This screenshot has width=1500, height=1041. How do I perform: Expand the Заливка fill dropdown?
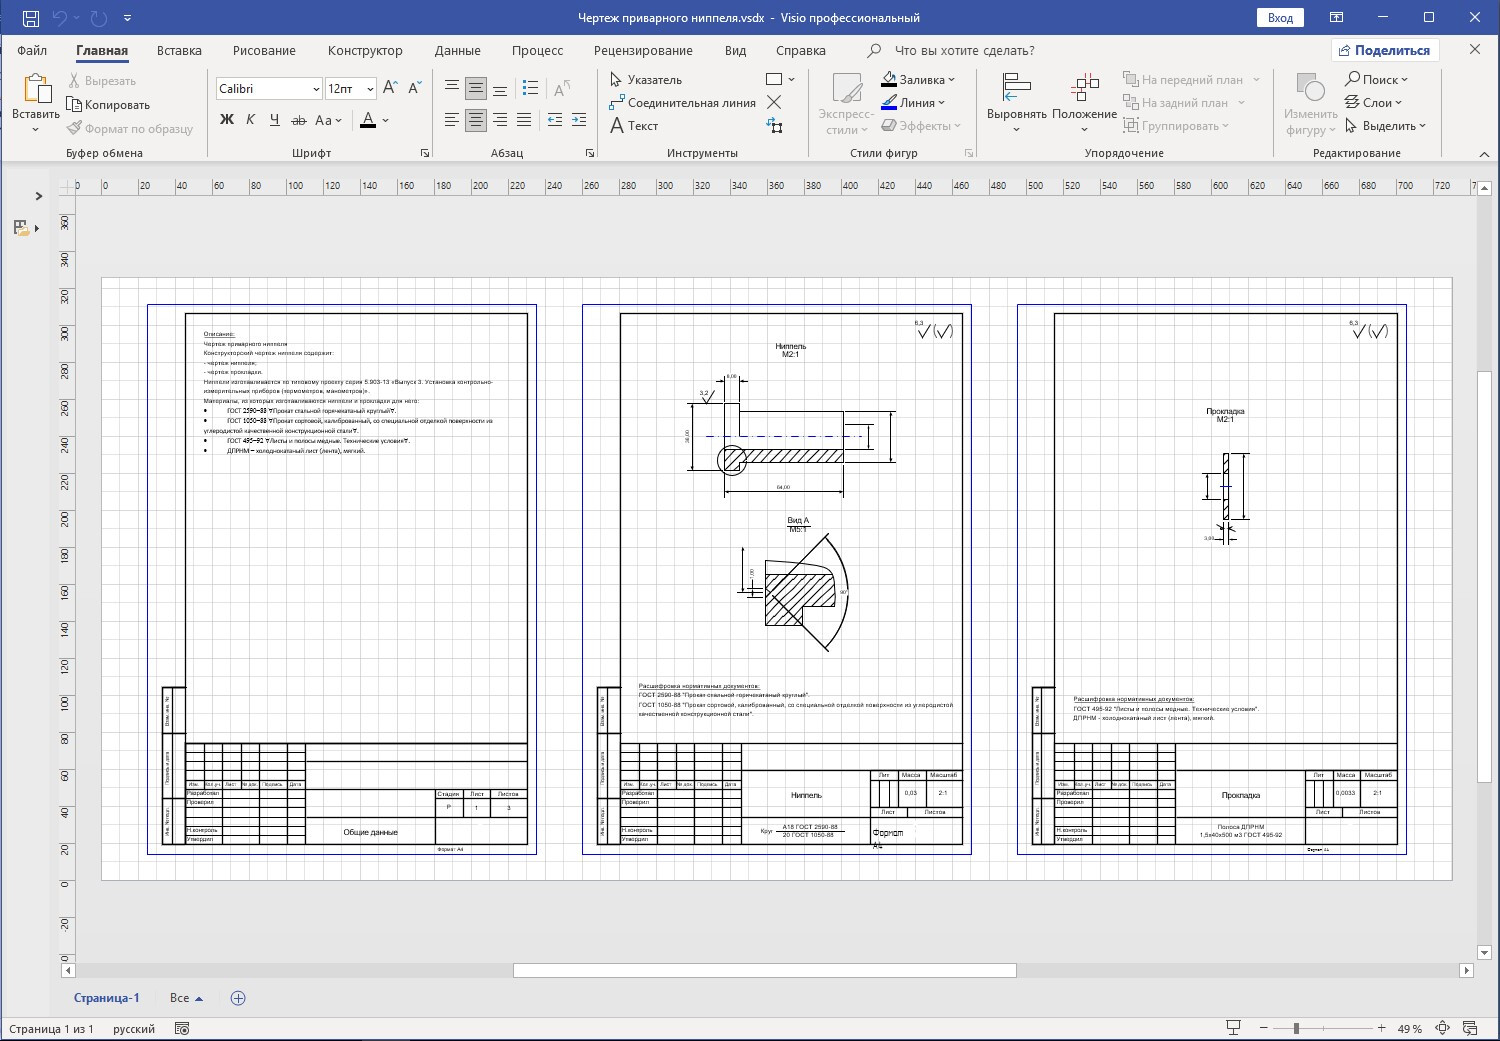pos(951,80)
